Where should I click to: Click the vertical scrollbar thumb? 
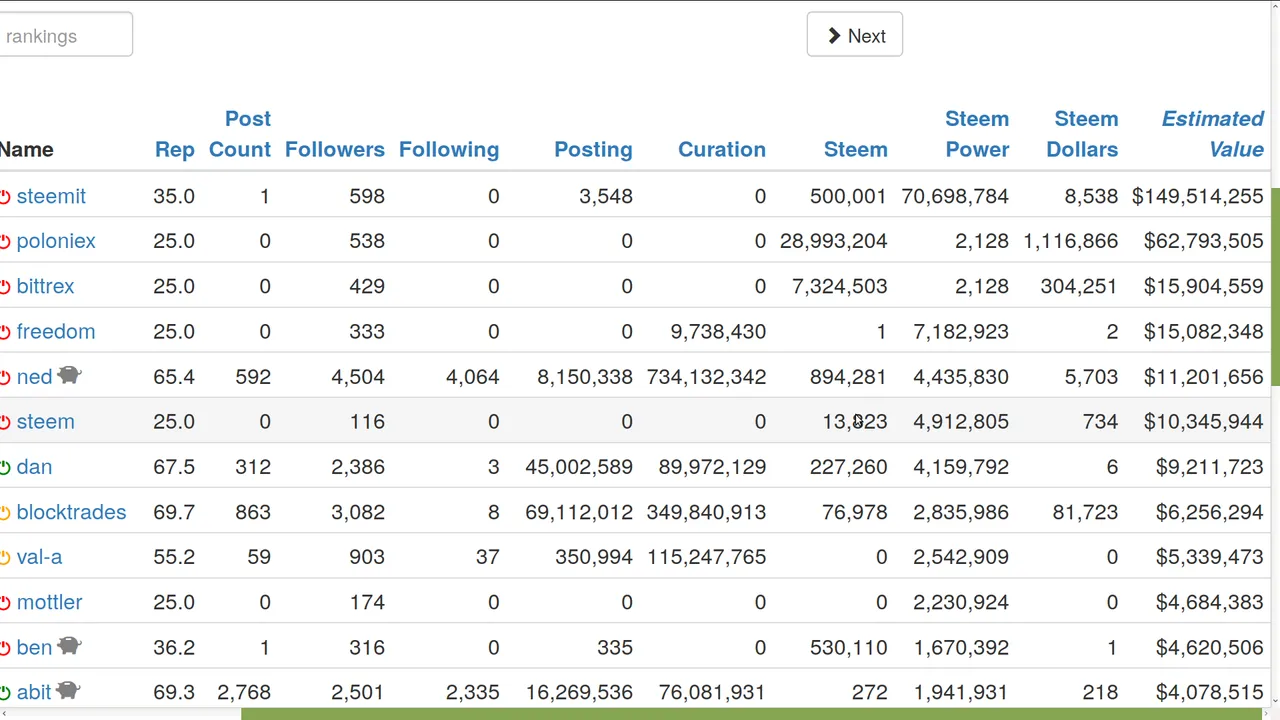click(1275, 287)
